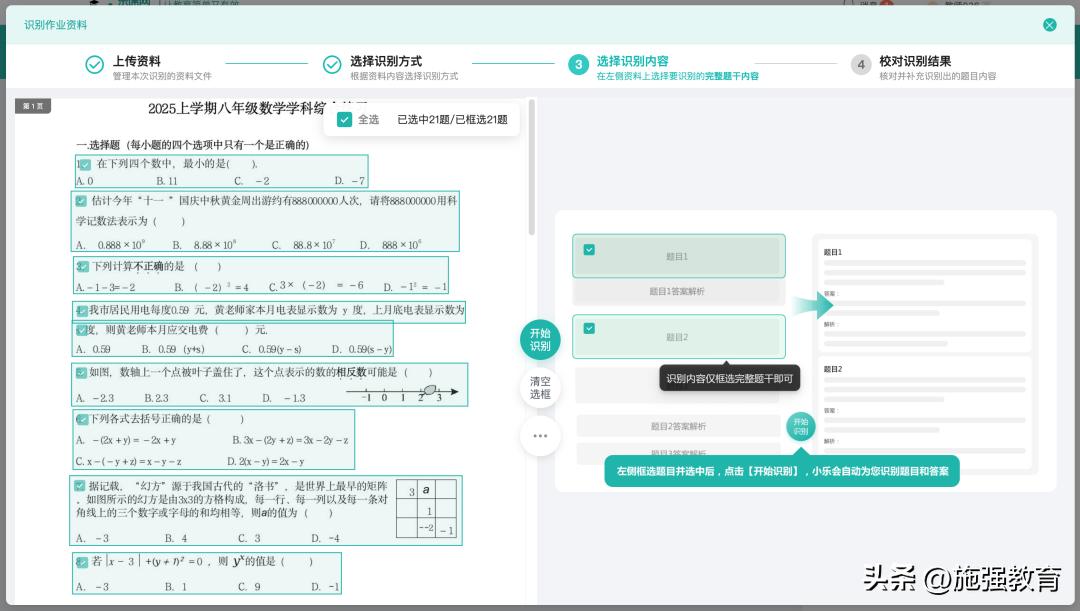This screenshot has height=611, width=1080.
Task: Uncheck the 估计今年十一 question checkbox
Action: 81,201
